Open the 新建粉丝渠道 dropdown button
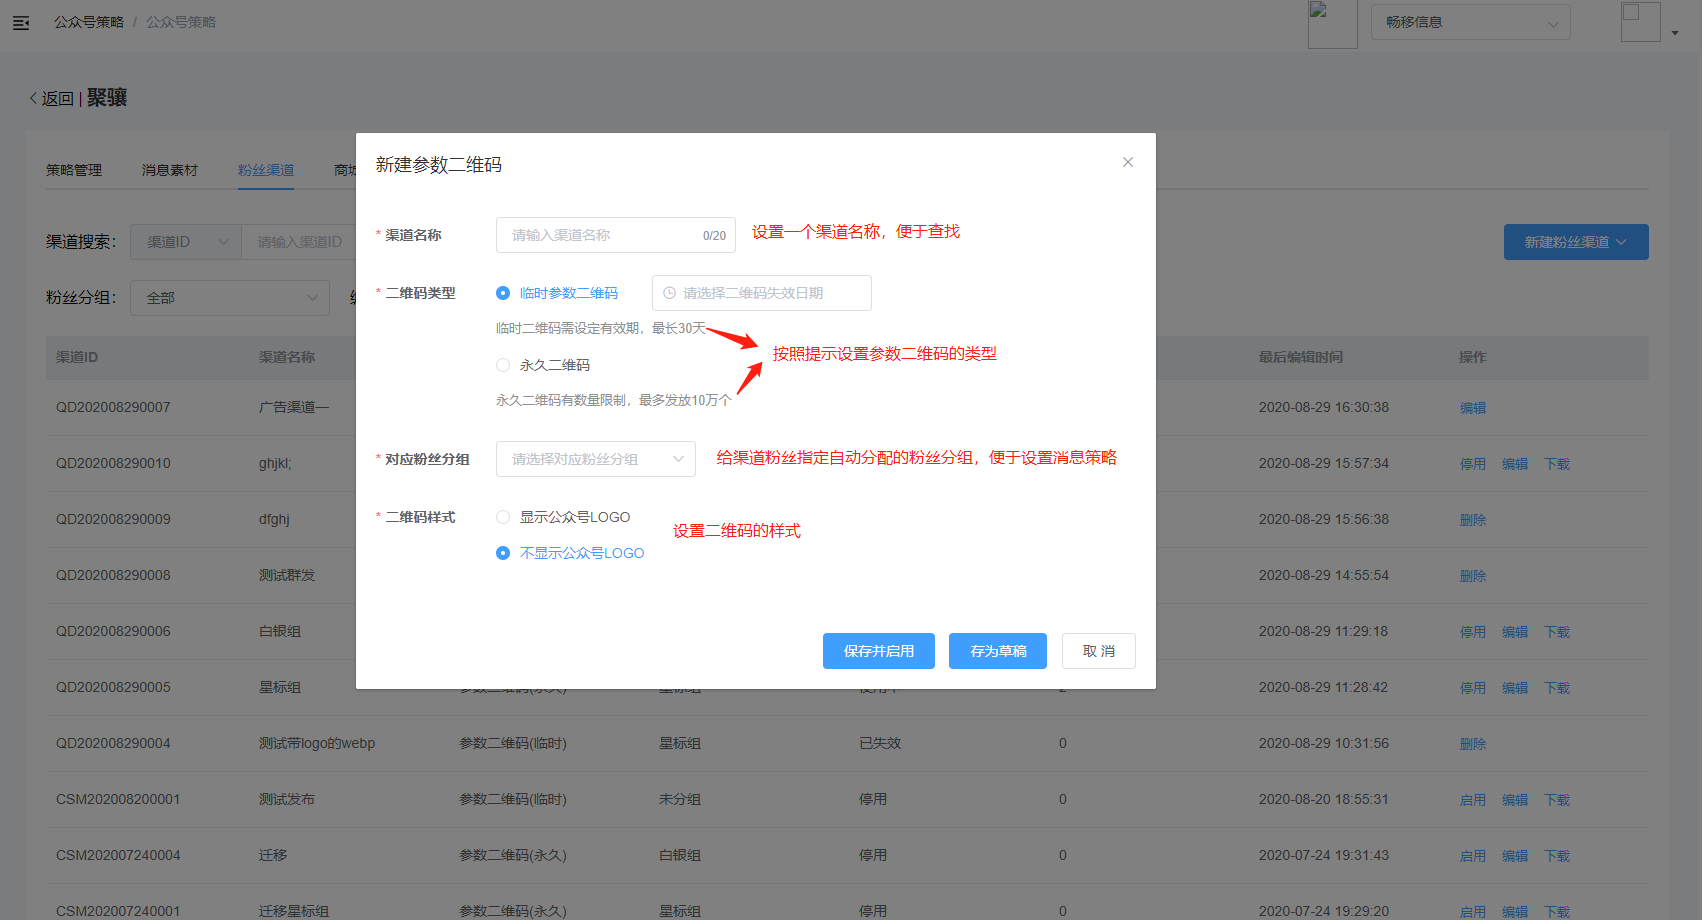Viewport: 1702px width, 920px height. pos(1575,242)
